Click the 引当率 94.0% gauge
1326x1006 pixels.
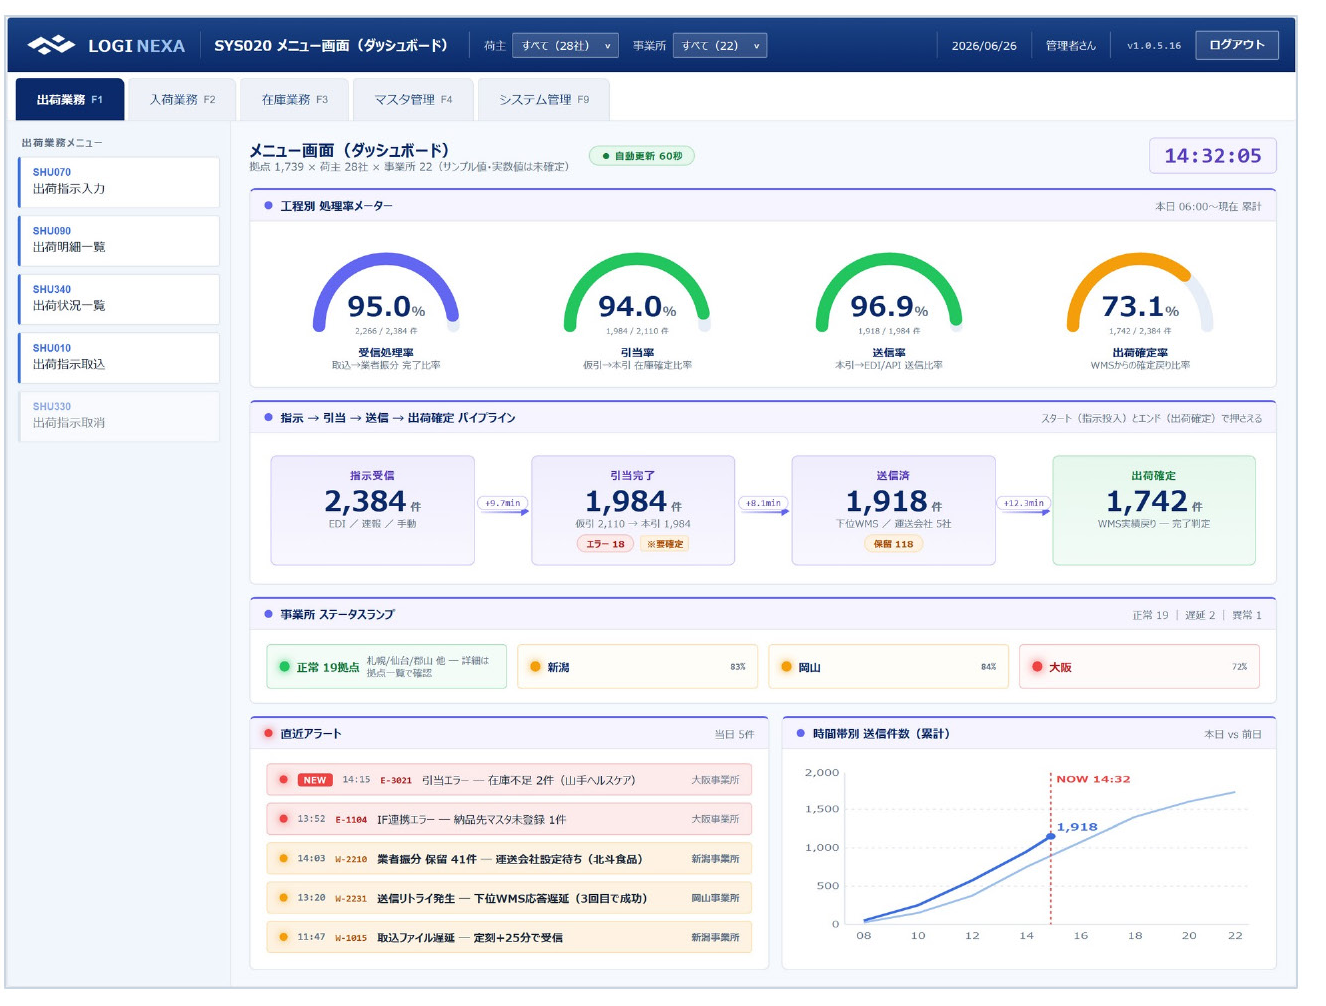point(637,310)
